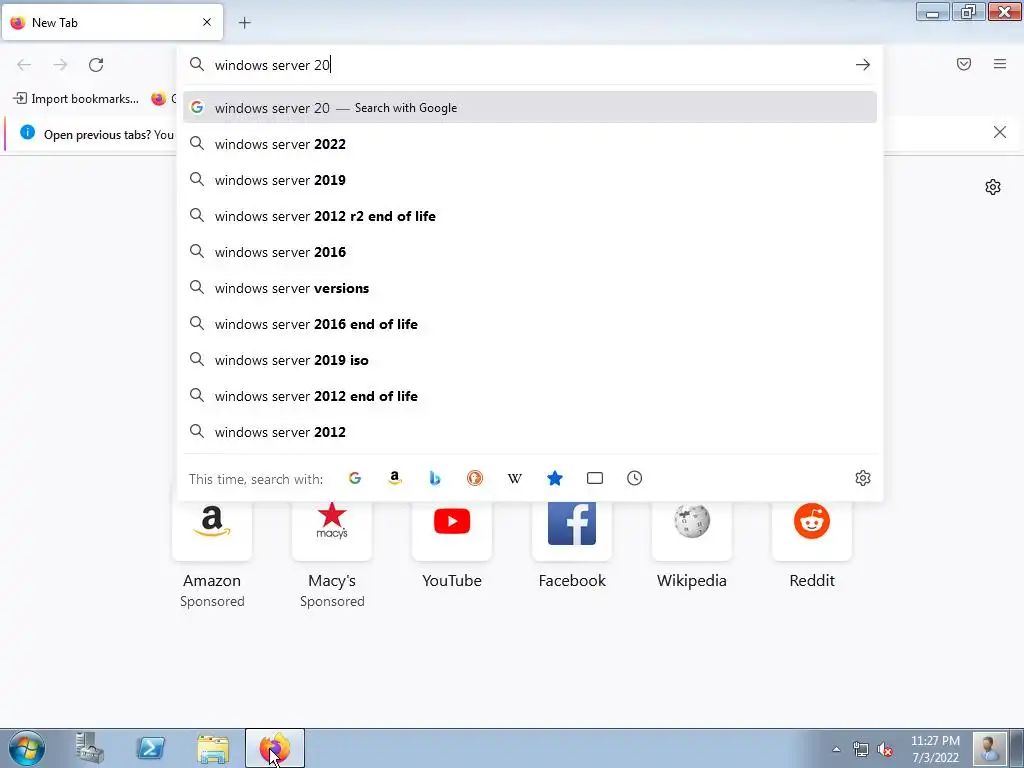Click the Firefox taskbar button
This screenshot has width=1024, height=768.
point(275,748)
